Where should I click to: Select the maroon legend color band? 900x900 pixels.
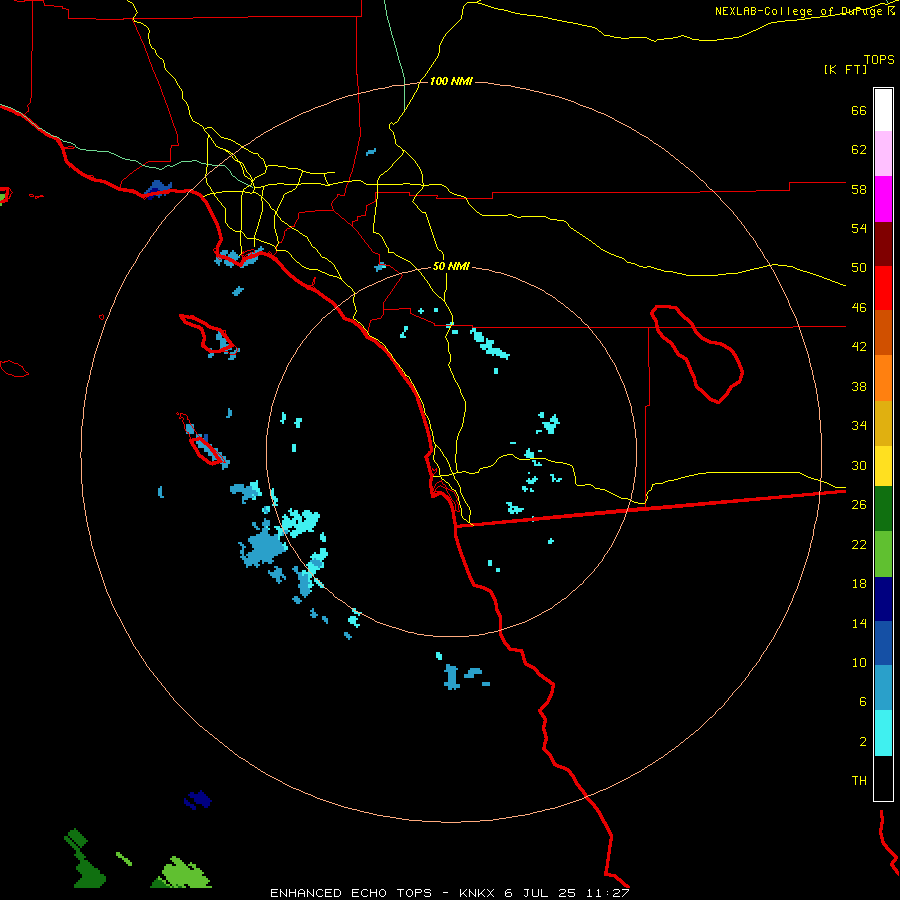pos(883,244)
